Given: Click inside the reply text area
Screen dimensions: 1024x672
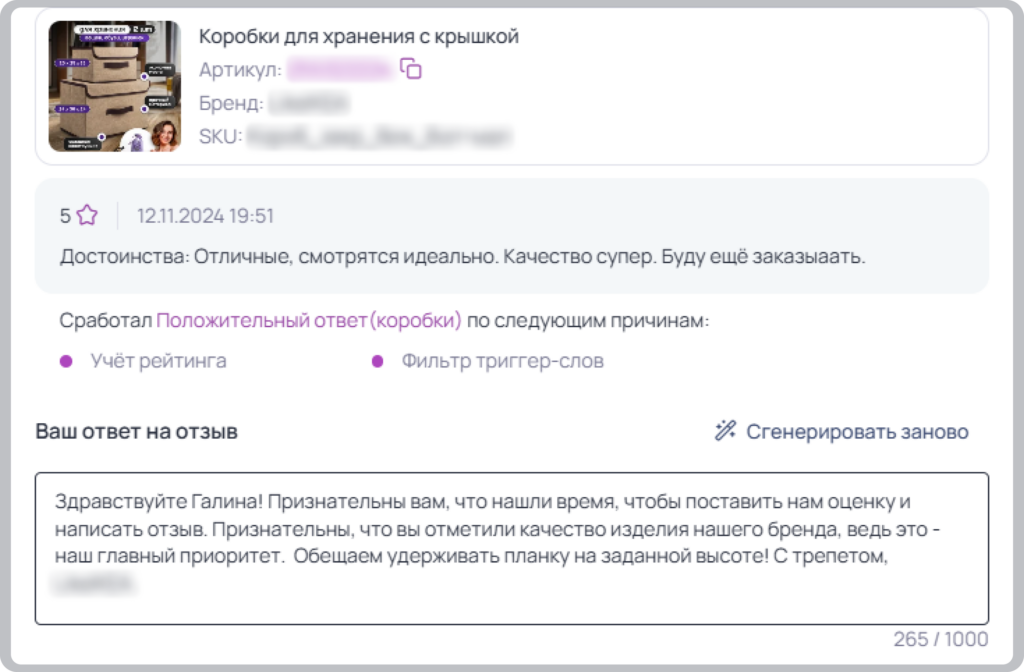Looking at the screenshot, I should coord(511,549).
